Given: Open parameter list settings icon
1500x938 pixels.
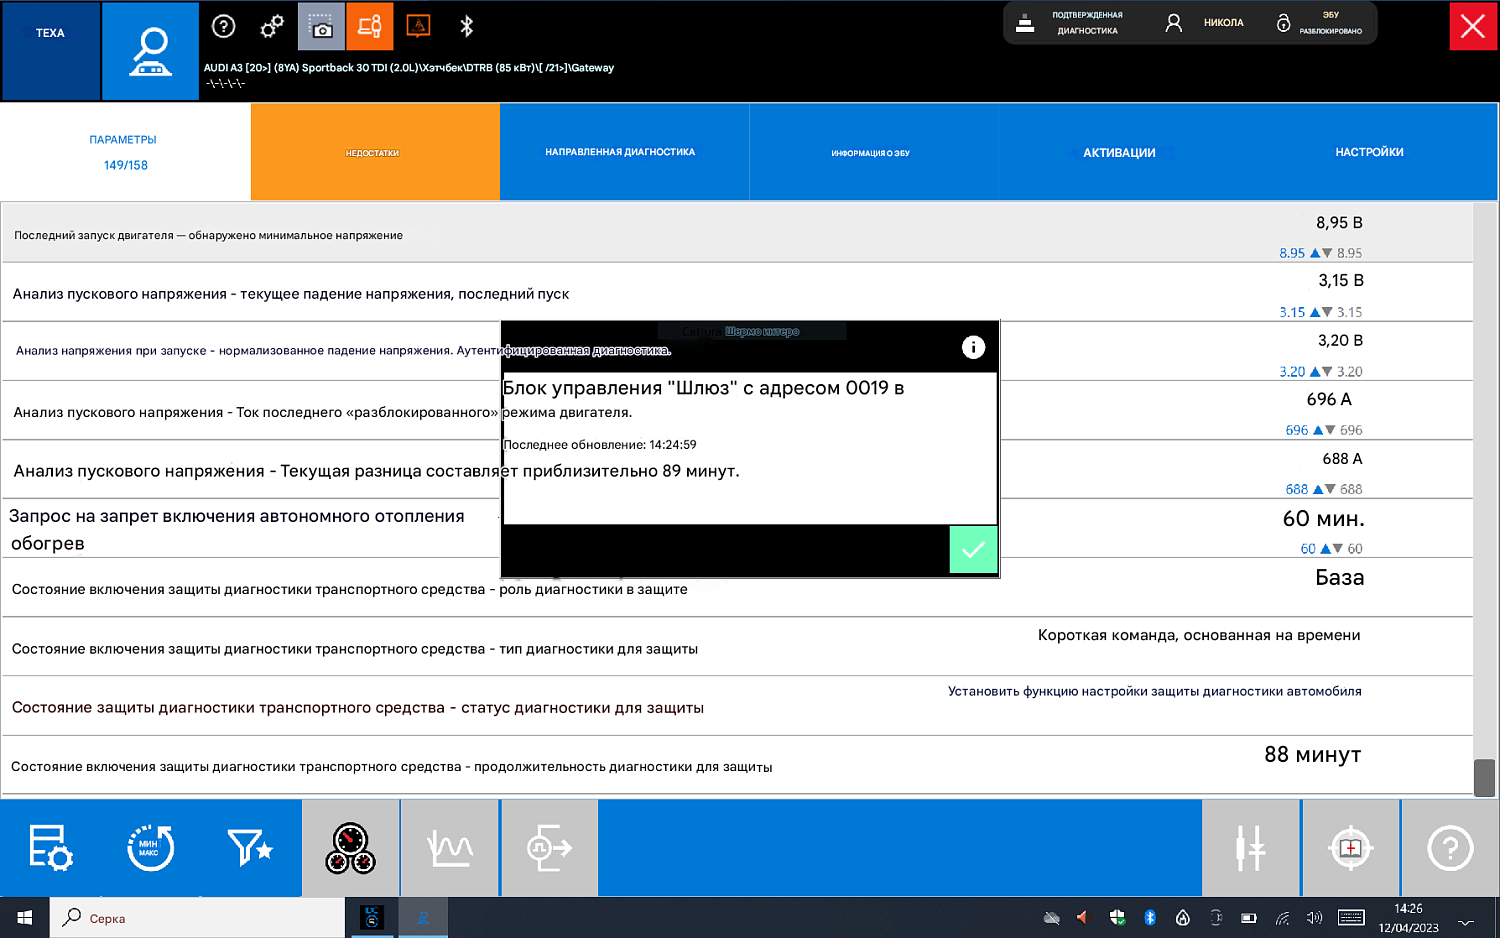Looking at the screenshot, I should click(50, 848).
